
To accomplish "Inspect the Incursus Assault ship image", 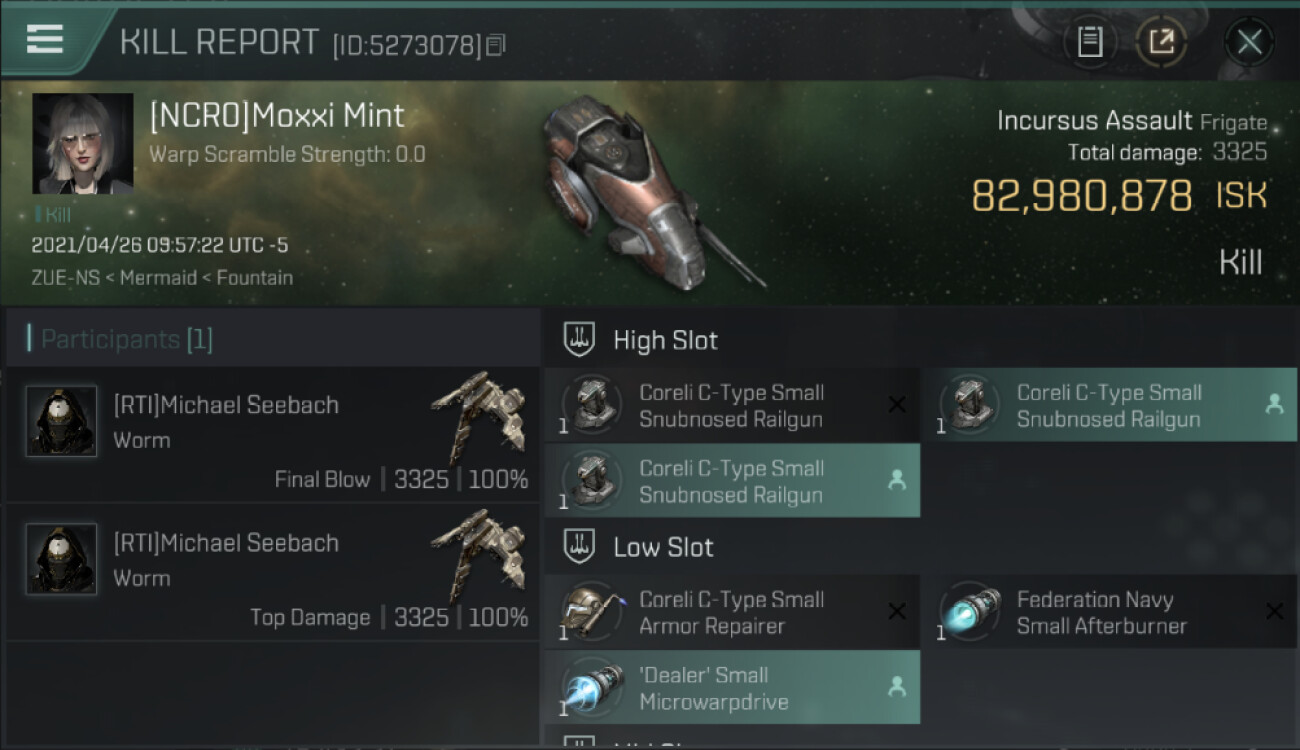I will pyautogui.click(x=640, y=190).
